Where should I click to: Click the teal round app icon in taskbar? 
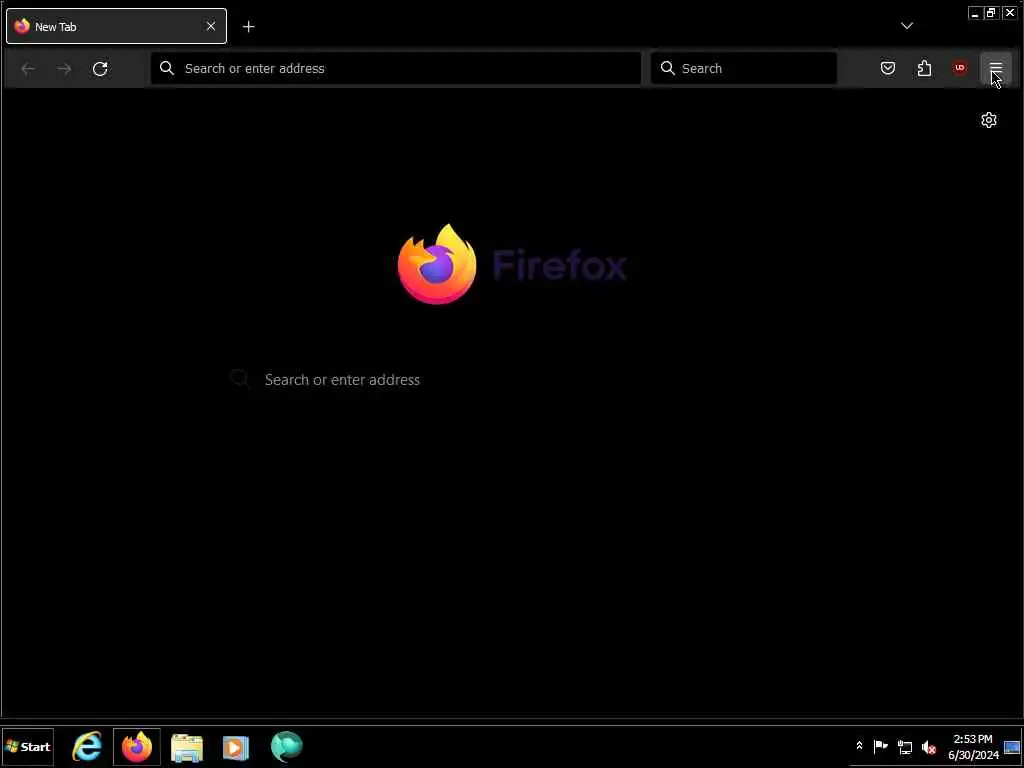pyautogui.click(x=286, y=746)
